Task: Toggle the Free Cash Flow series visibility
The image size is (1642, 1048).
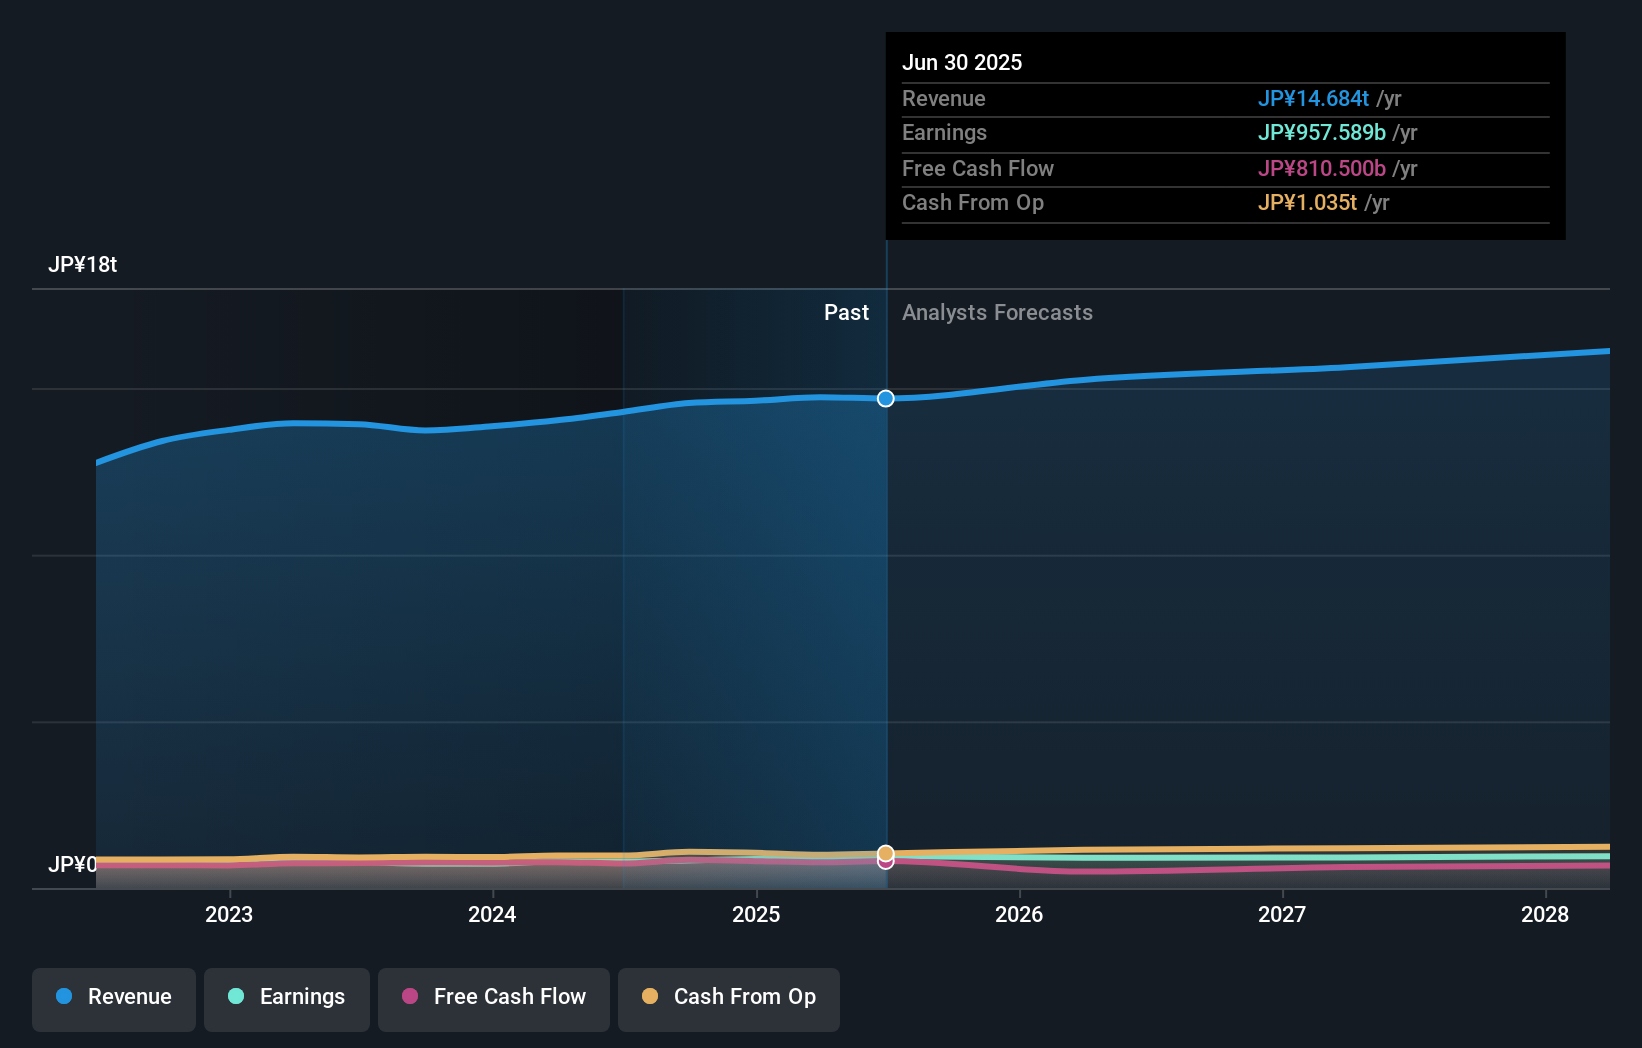Action: coord(493,999)
